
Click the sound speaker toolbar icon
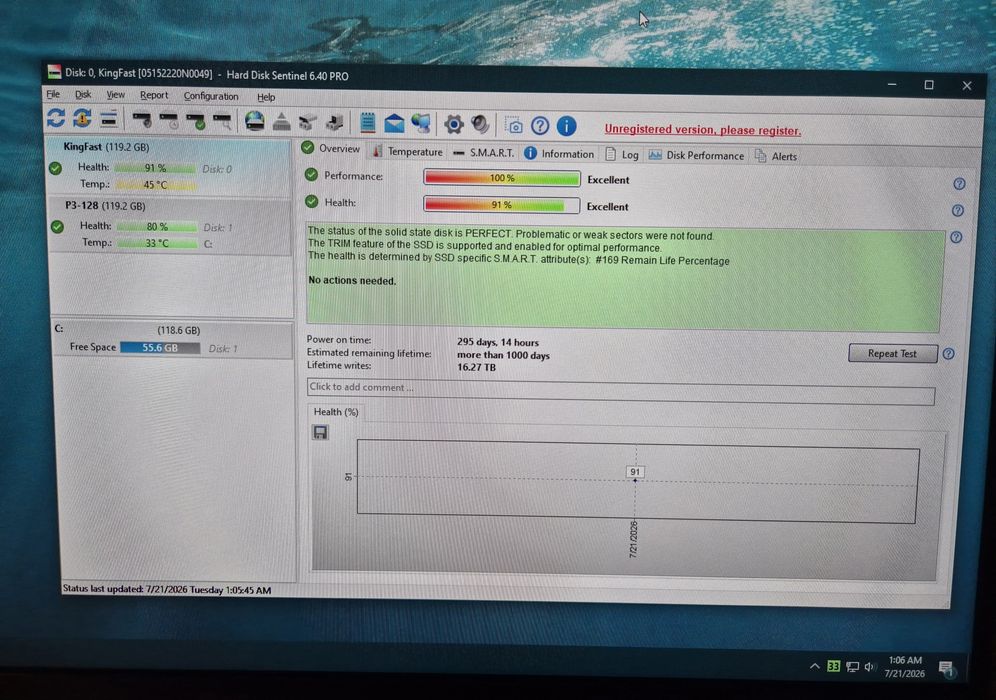[x=480, y=124]
